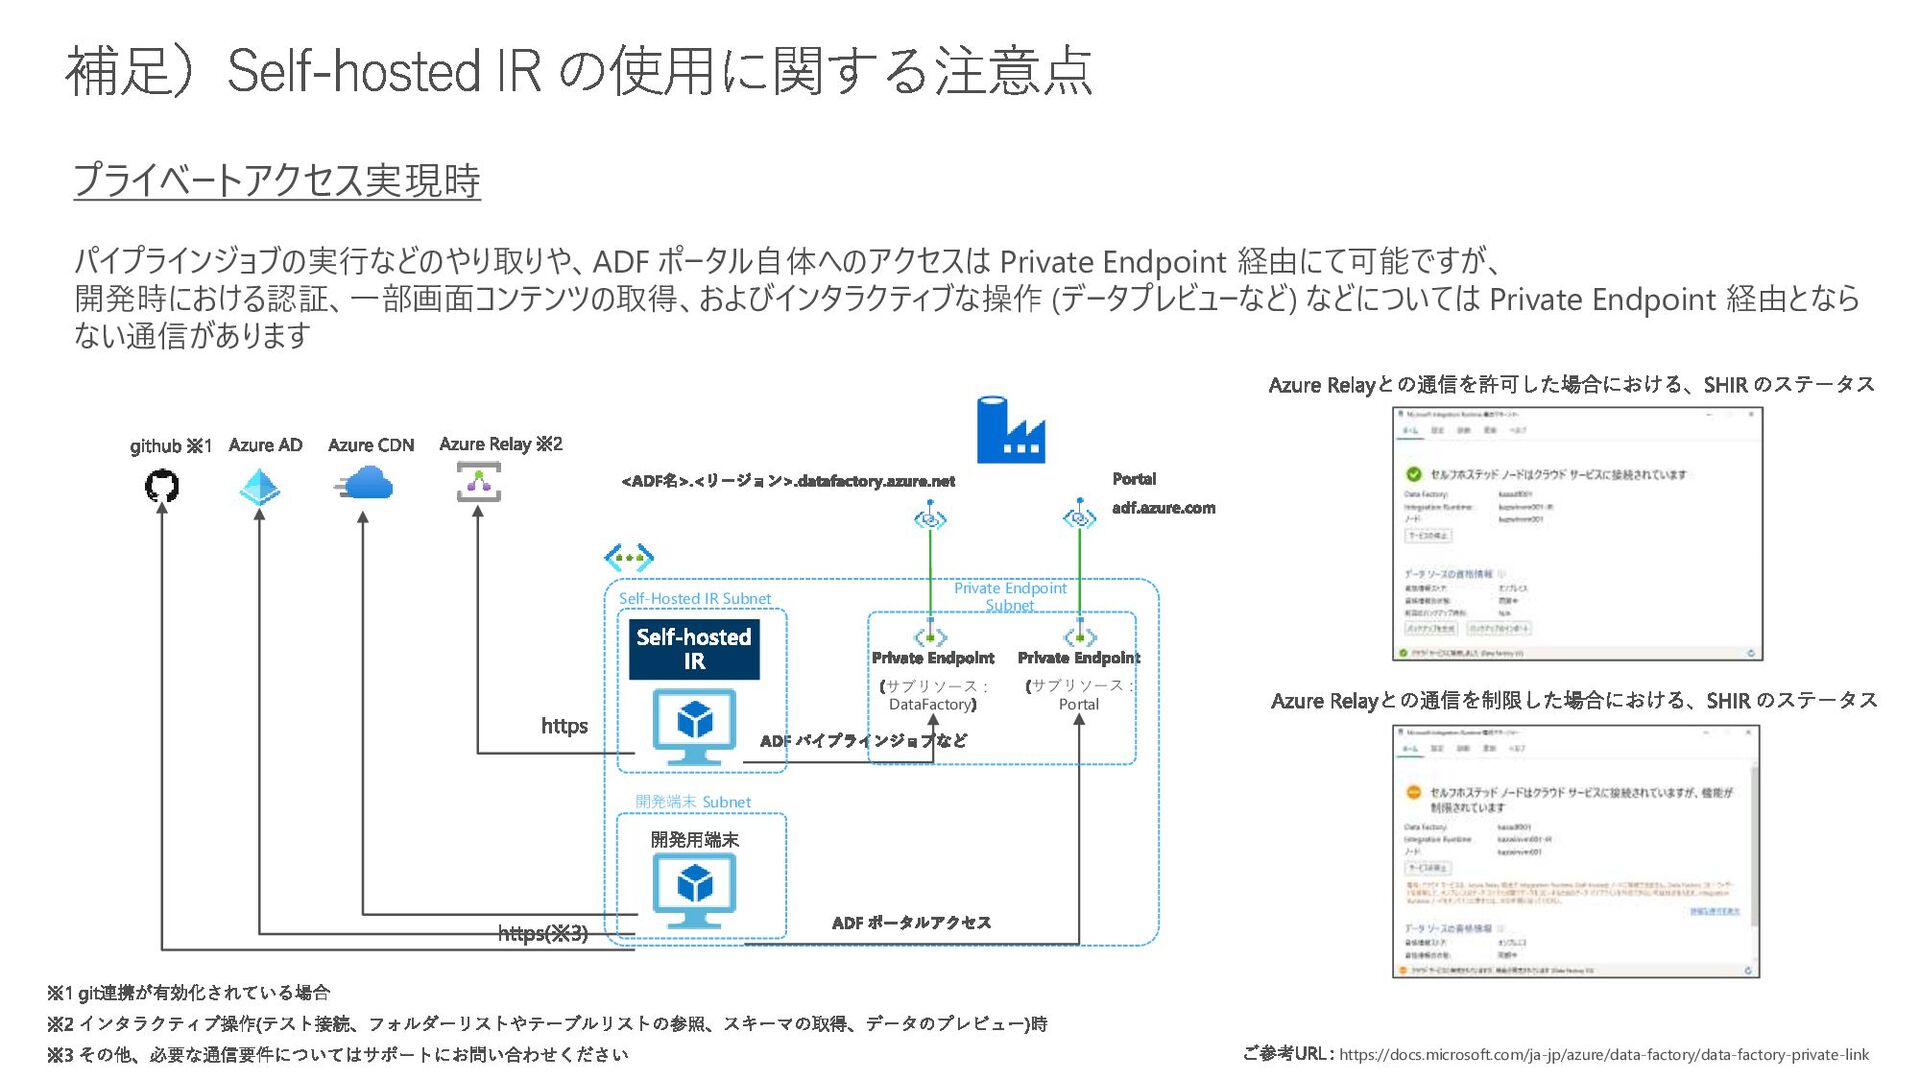
Task: Click the ※2 interactive operations footnote
Action: coord(547,1024)
